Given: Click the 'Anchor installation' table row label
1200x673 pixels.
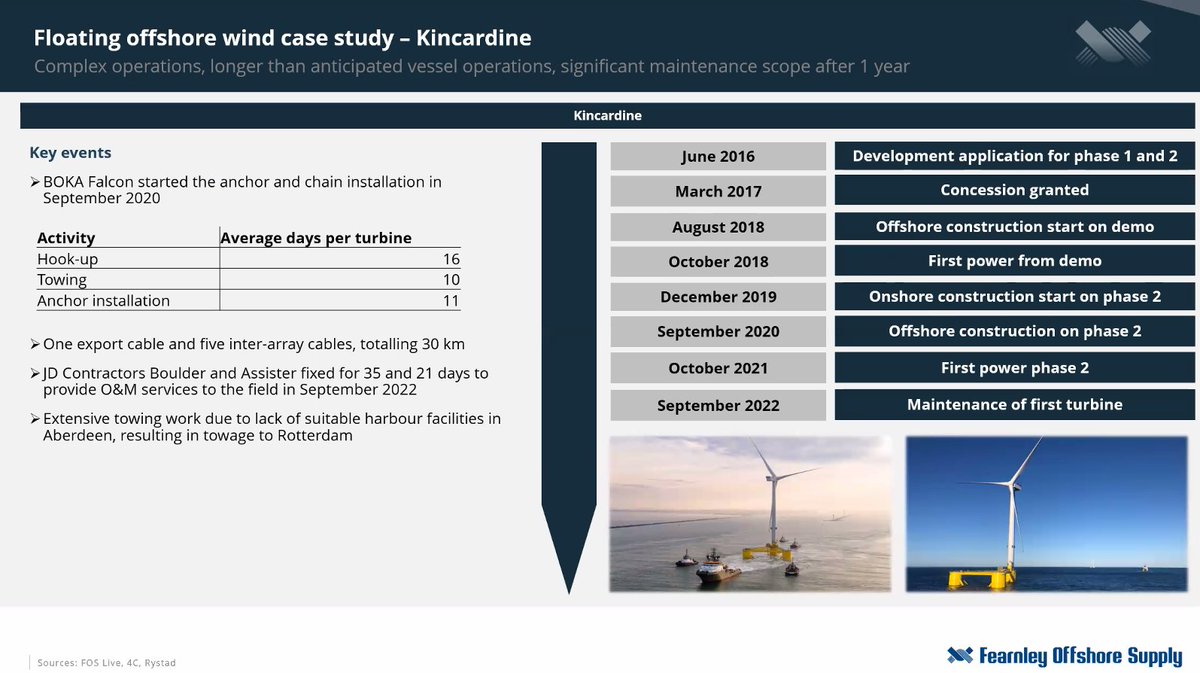Looking at the screenshot, I should pyautogui.click(x=103, y=301).
